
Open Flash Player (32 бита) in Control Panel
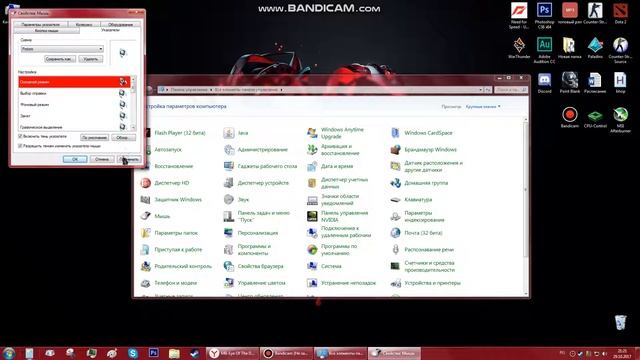(x=173, y=133)
